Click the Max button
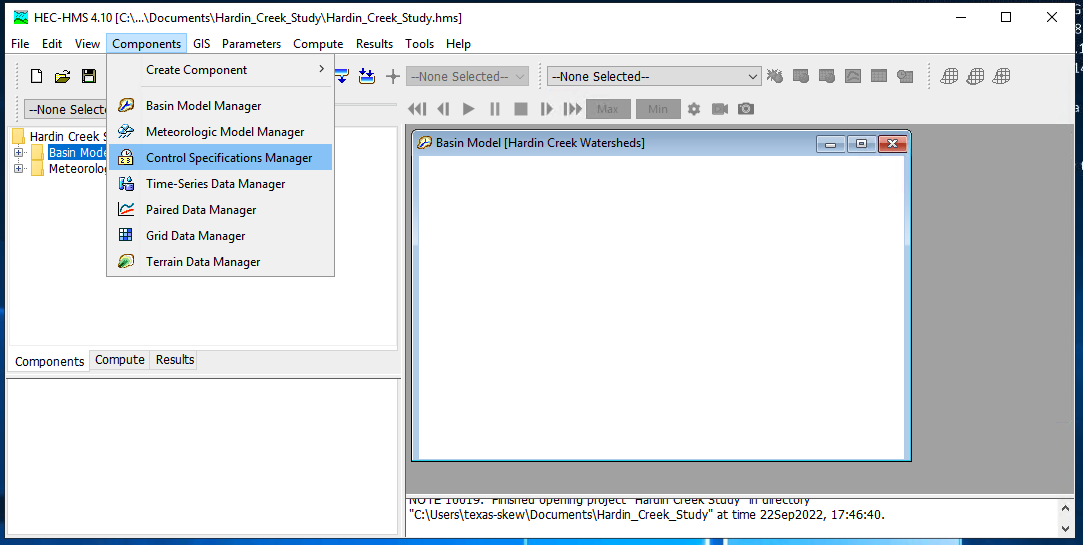The image size is (1083, 545). click(x=608, y=109)
